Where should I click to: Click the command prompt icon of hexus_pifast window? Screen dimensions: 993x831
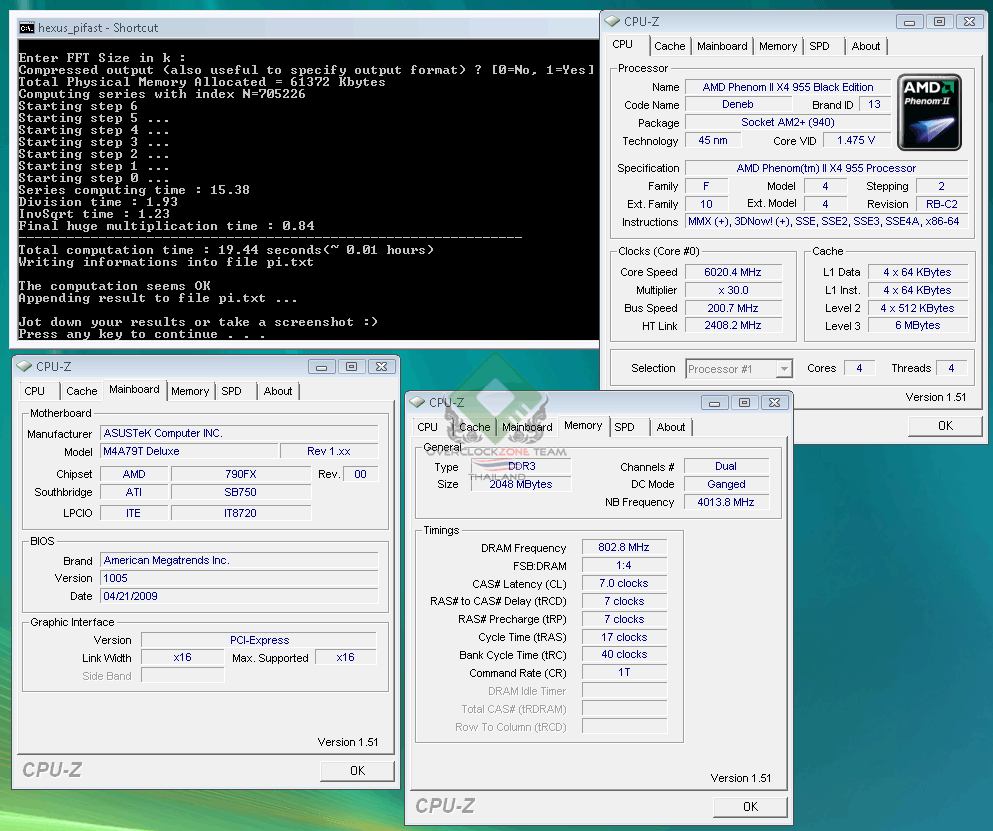pos(27,27)
